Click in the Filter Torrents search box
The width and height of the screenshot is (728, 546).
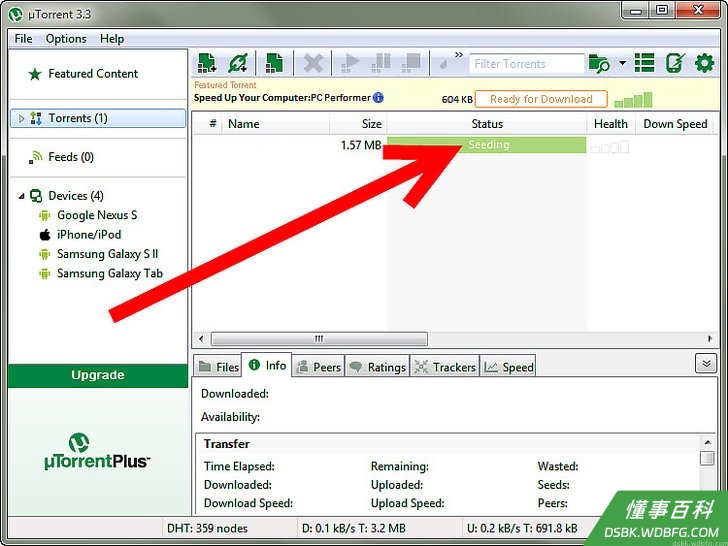click(526, 64)
